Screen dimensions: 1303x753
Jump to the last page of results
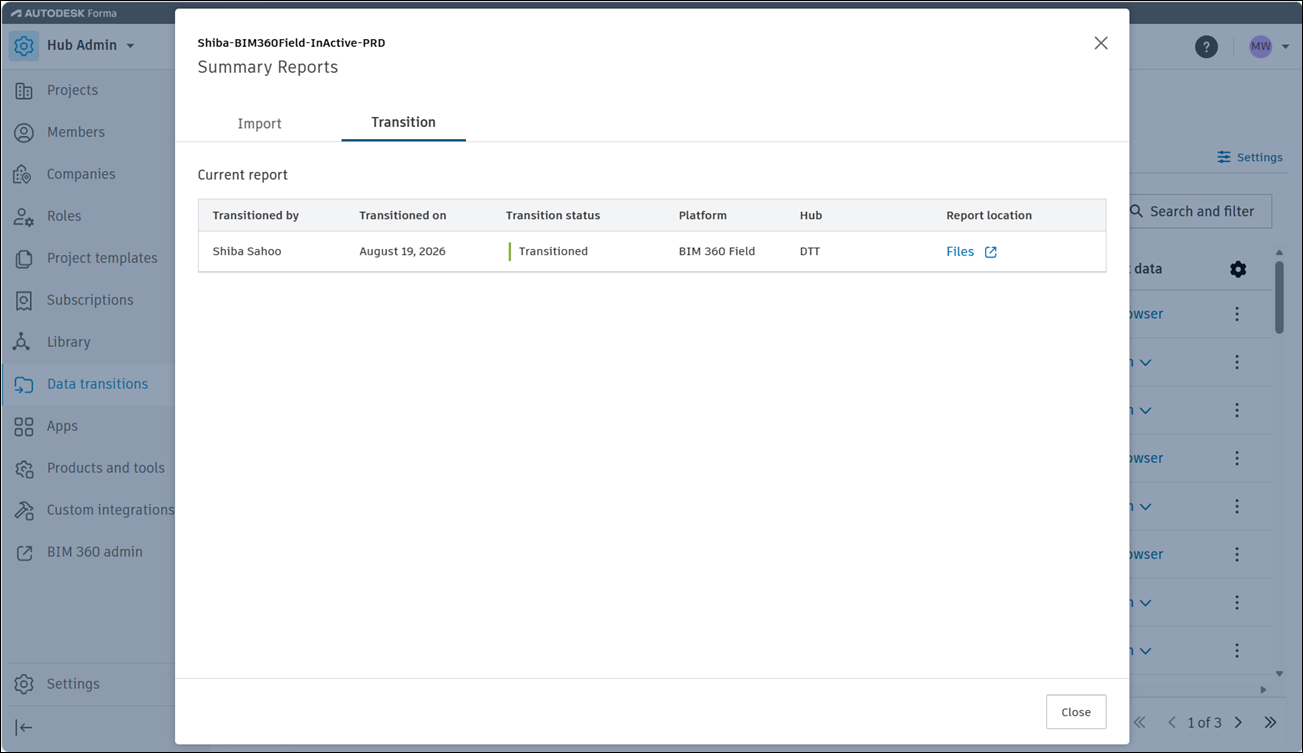tap(1270, 722)
